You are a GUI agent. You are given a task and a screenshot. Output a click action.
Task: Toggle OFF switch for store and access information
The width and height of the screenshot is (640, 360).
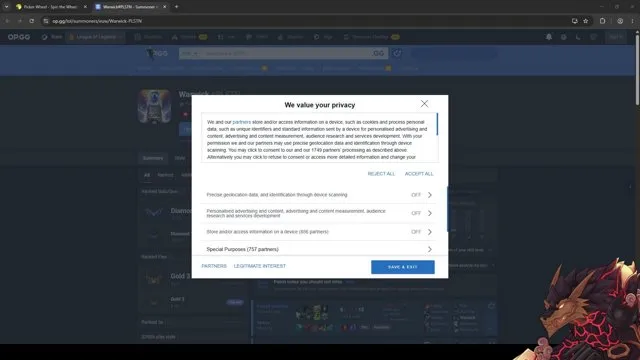click(x=416, y=232)
